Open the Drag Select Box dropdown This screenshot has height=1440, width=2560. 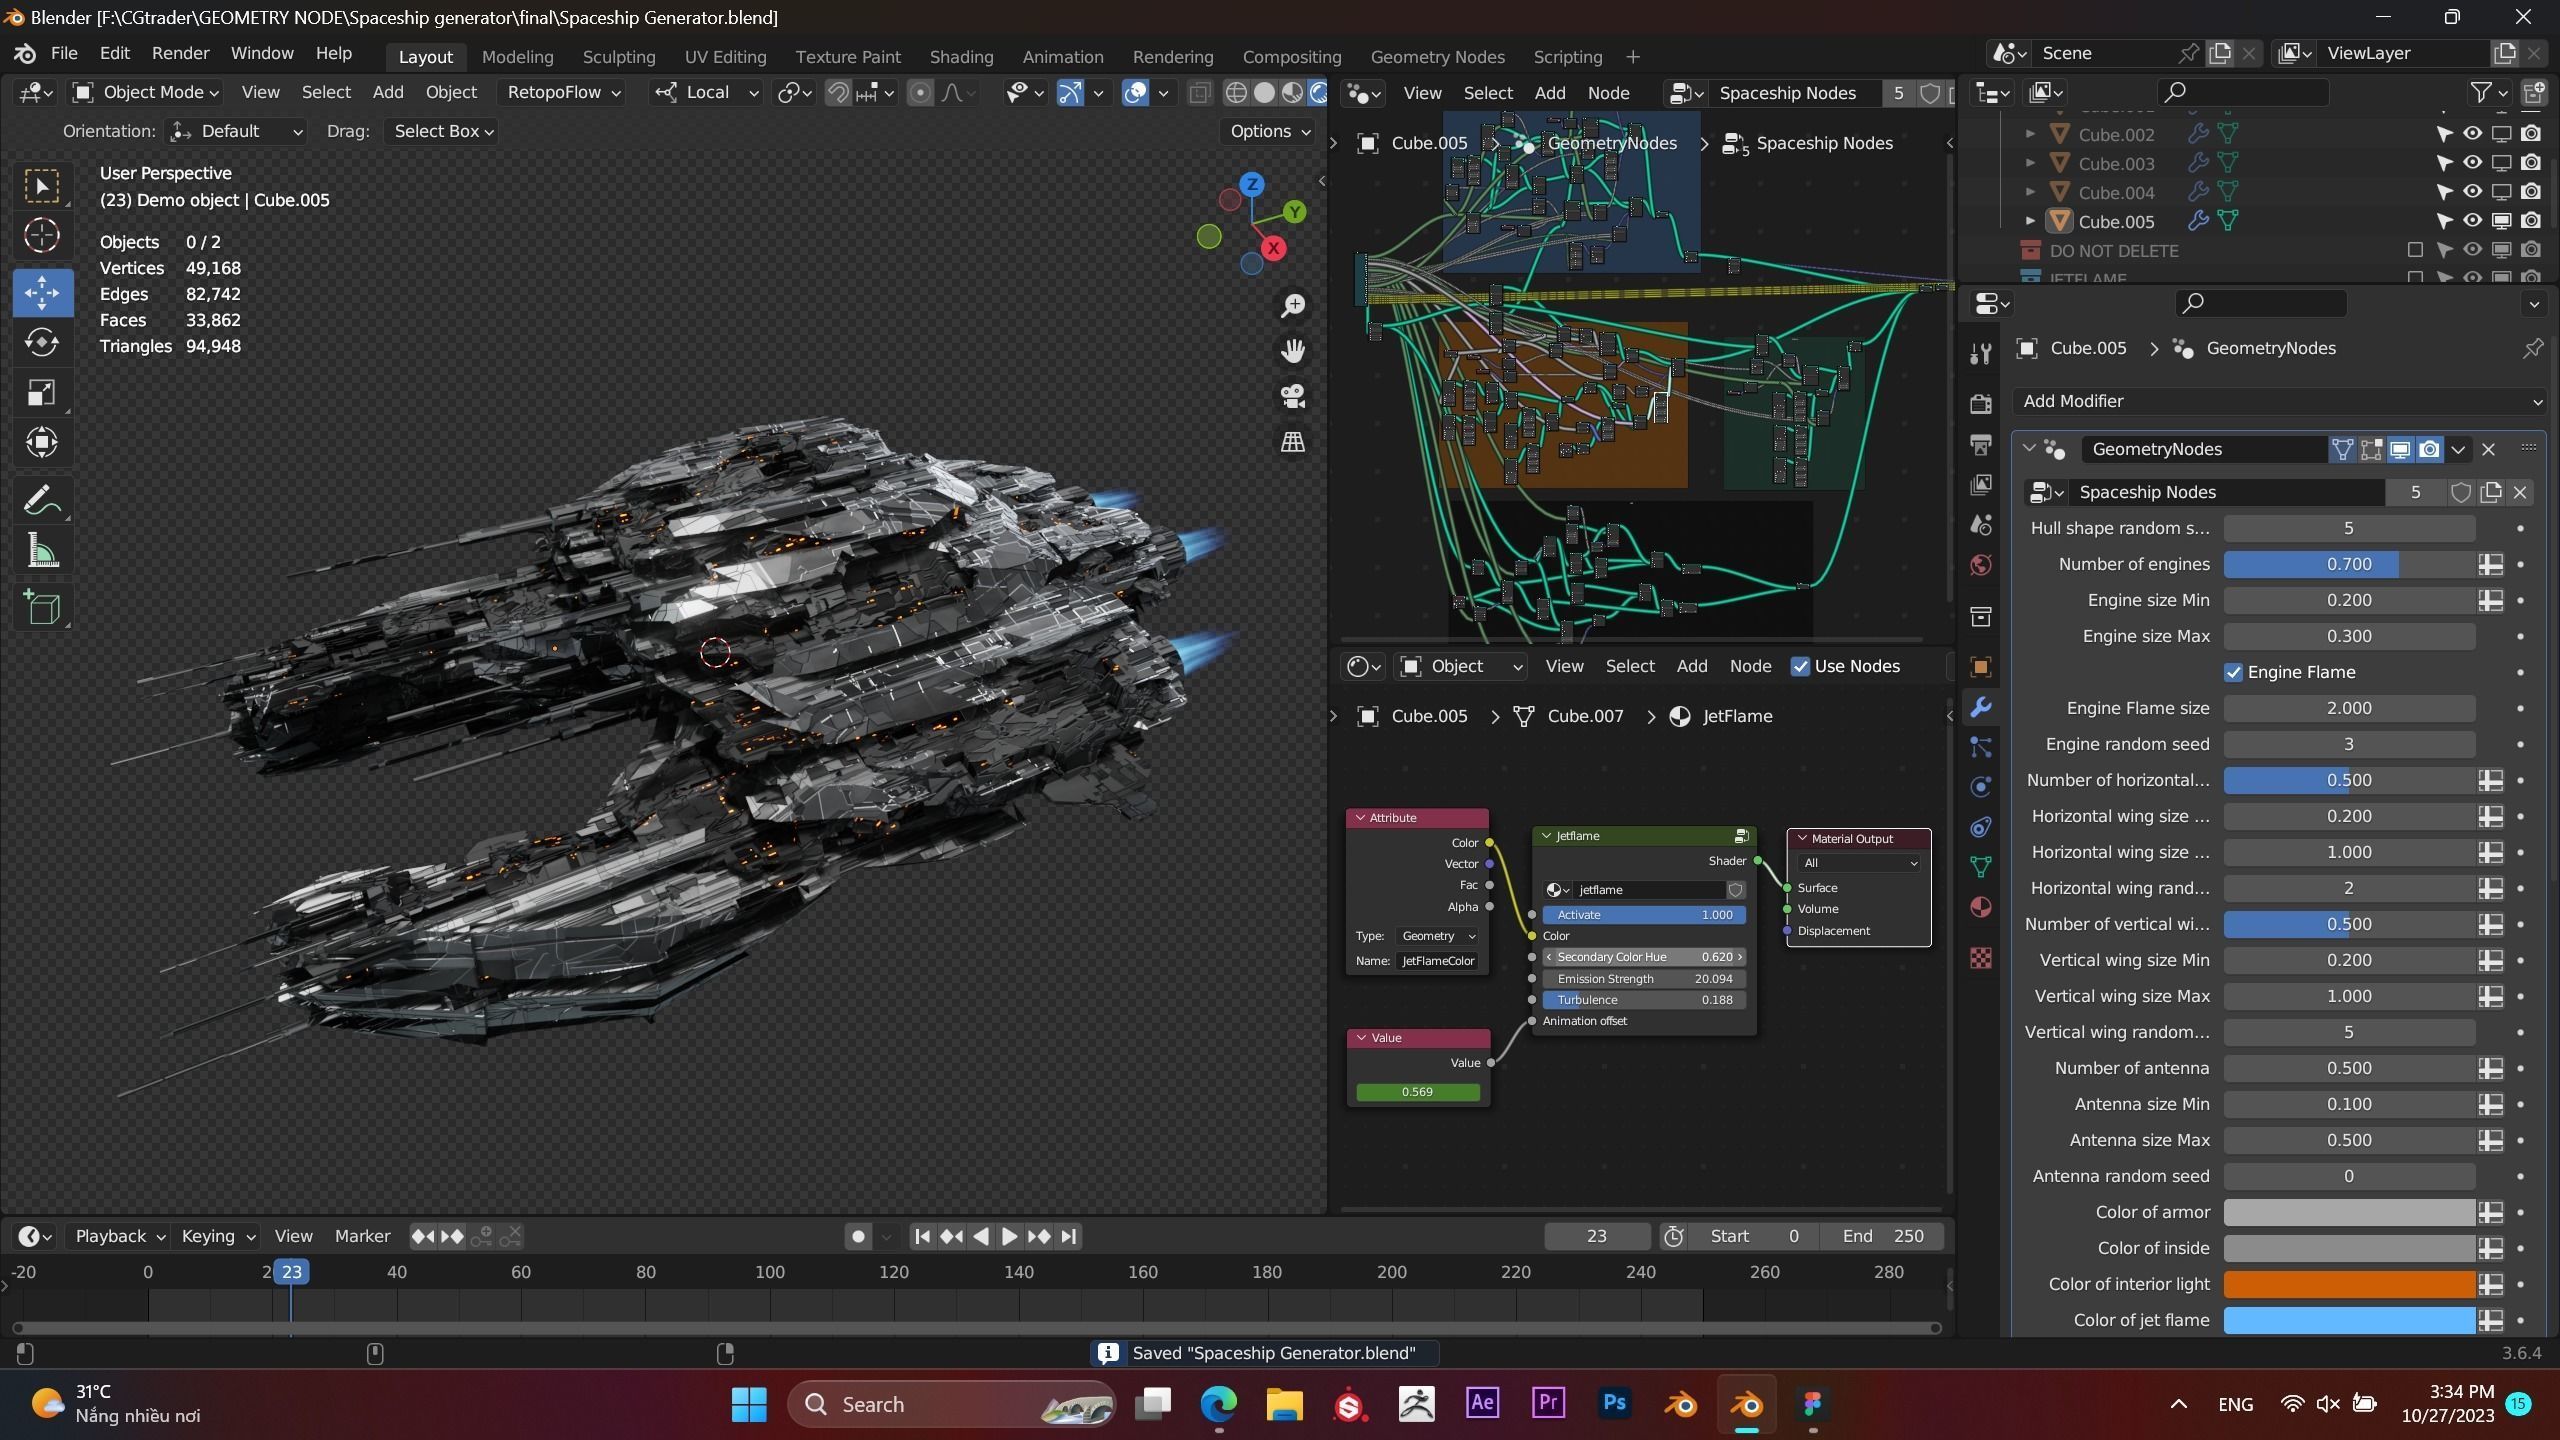441,131
